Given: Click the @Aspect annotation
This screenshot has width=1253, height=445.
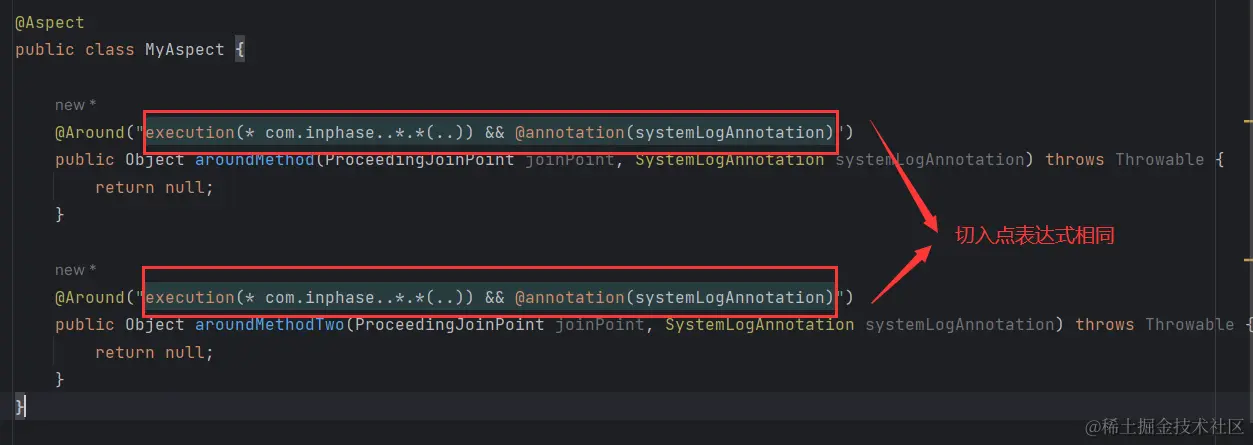Looking at the screenshot, I should click(49, 22).
